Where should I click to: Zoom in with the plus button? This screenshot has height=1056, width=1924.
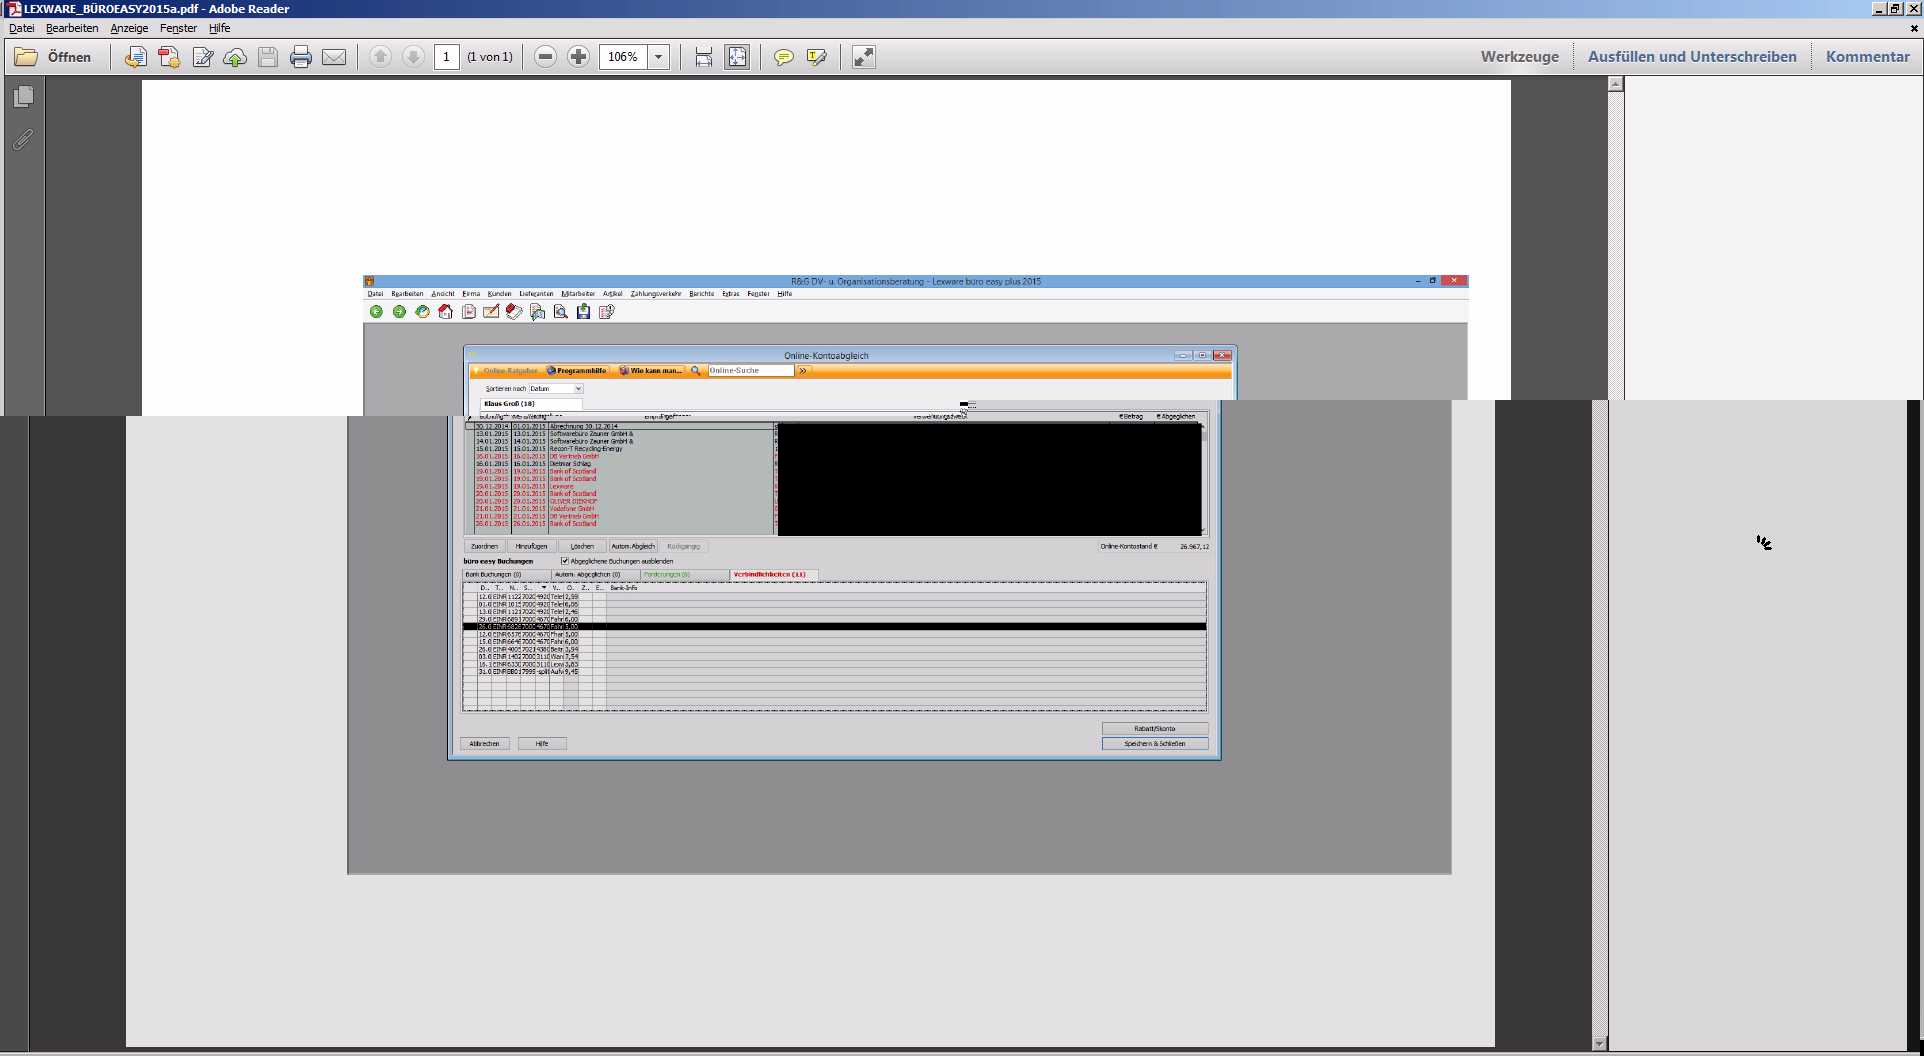tap(578, 57)
